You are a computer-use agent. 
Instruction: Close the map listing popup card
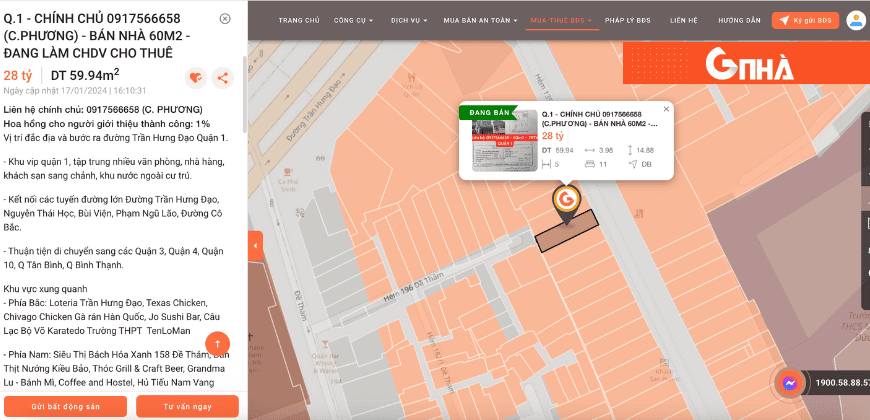[x=666, y=109]
